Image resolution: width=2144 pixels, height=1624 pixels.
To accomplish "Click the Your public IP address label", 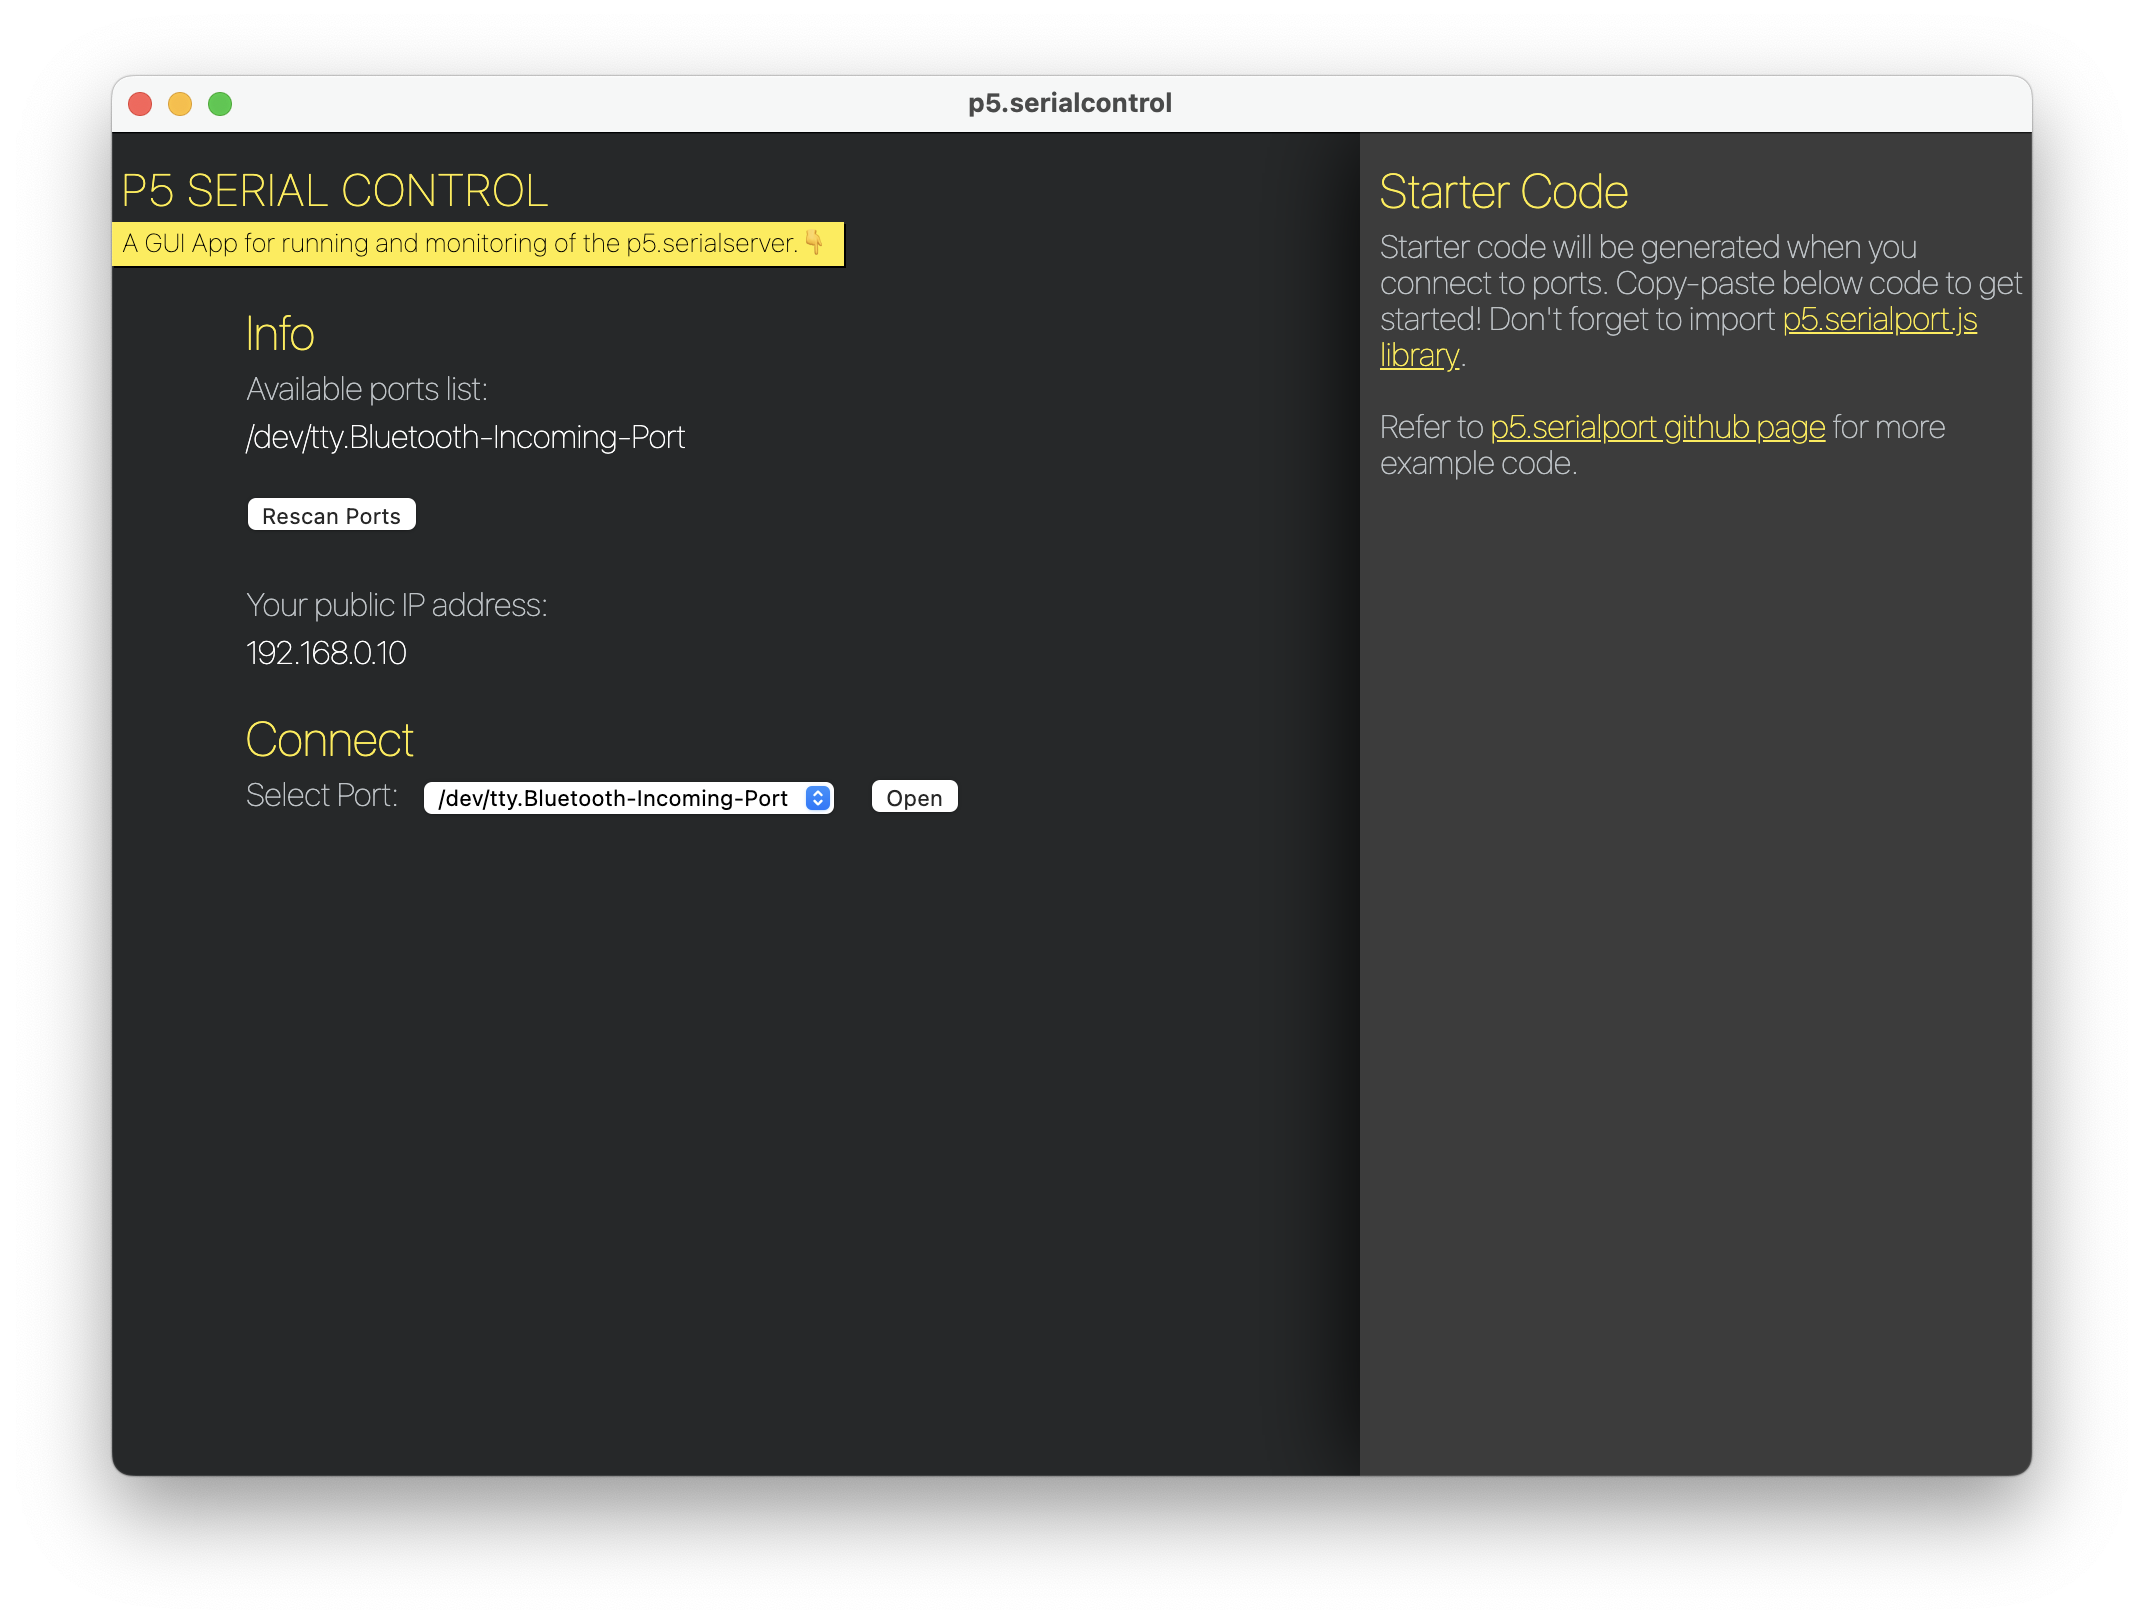I will (396, 606).
